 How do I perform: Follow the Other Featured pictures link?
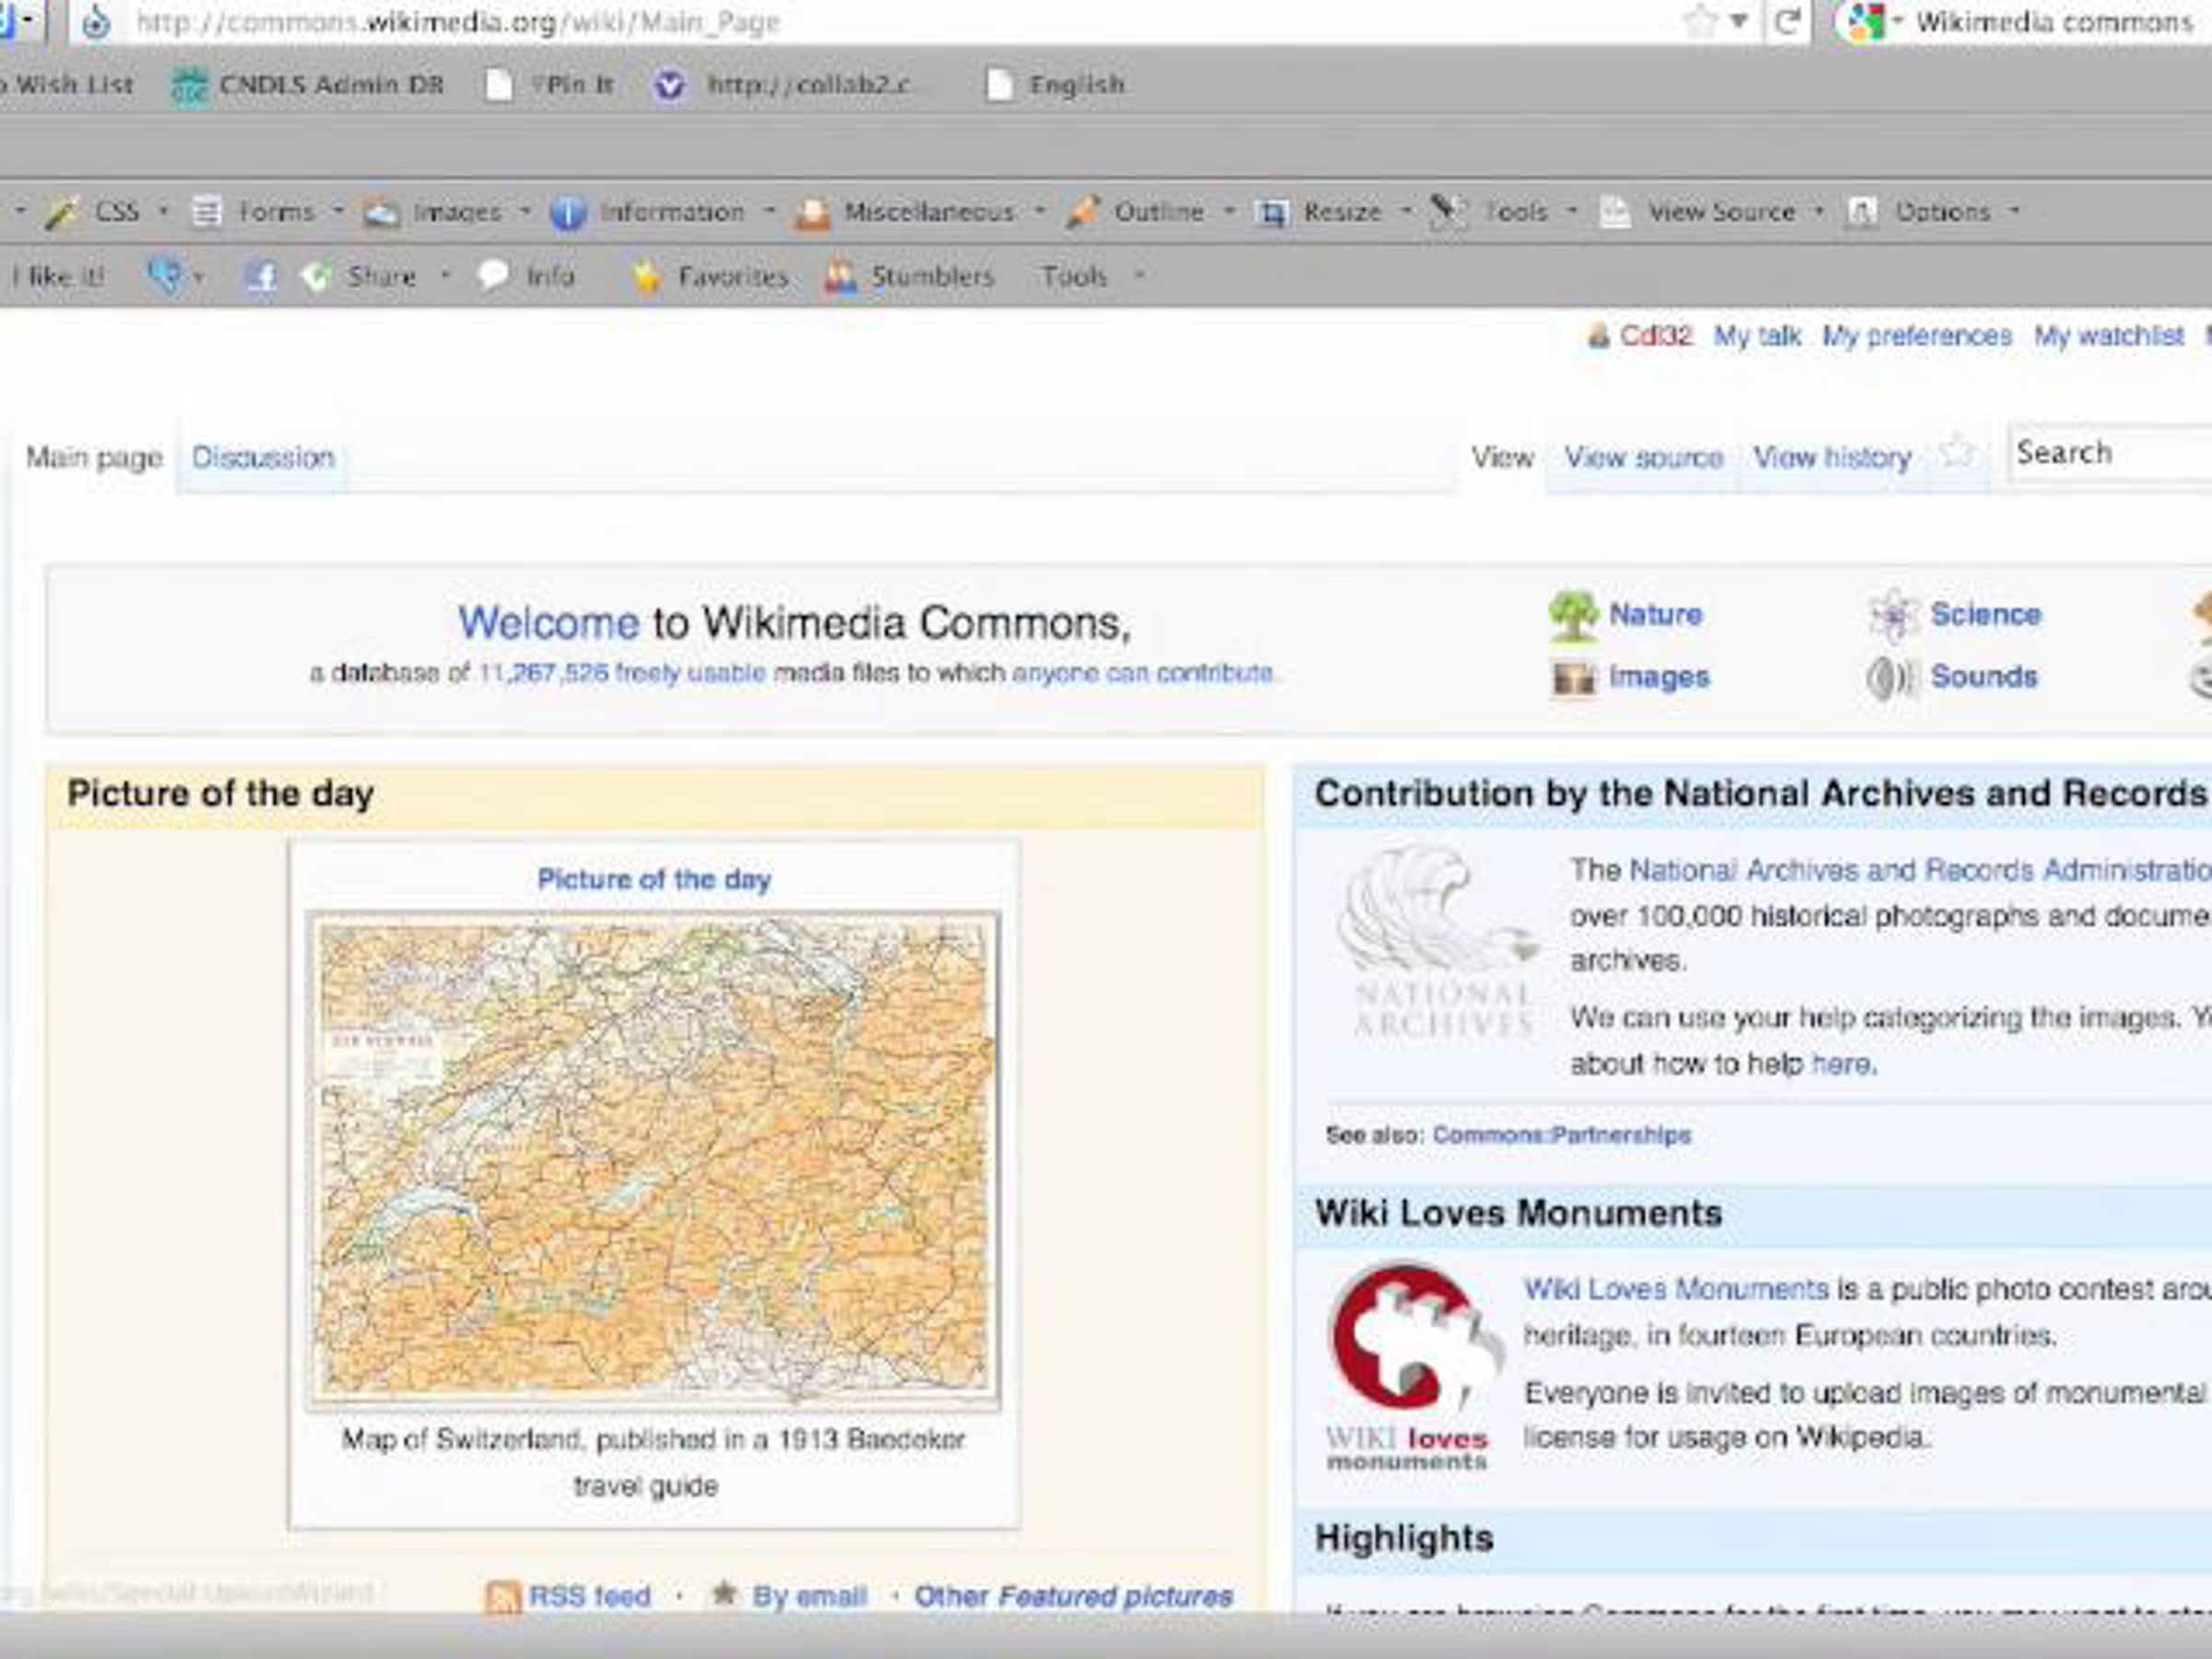click(1073, 1596)
